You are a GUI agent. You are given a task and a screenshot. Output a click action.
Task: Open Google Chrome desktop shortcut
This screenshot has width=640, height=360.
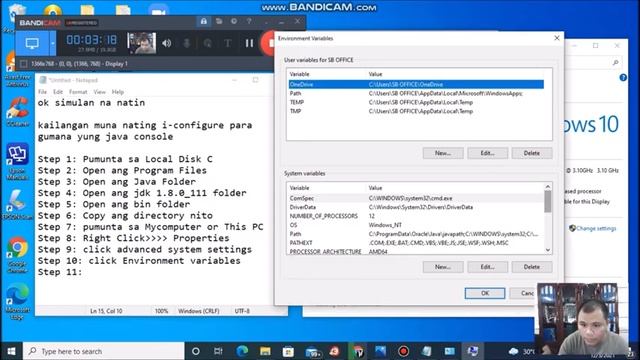point(17,254)
